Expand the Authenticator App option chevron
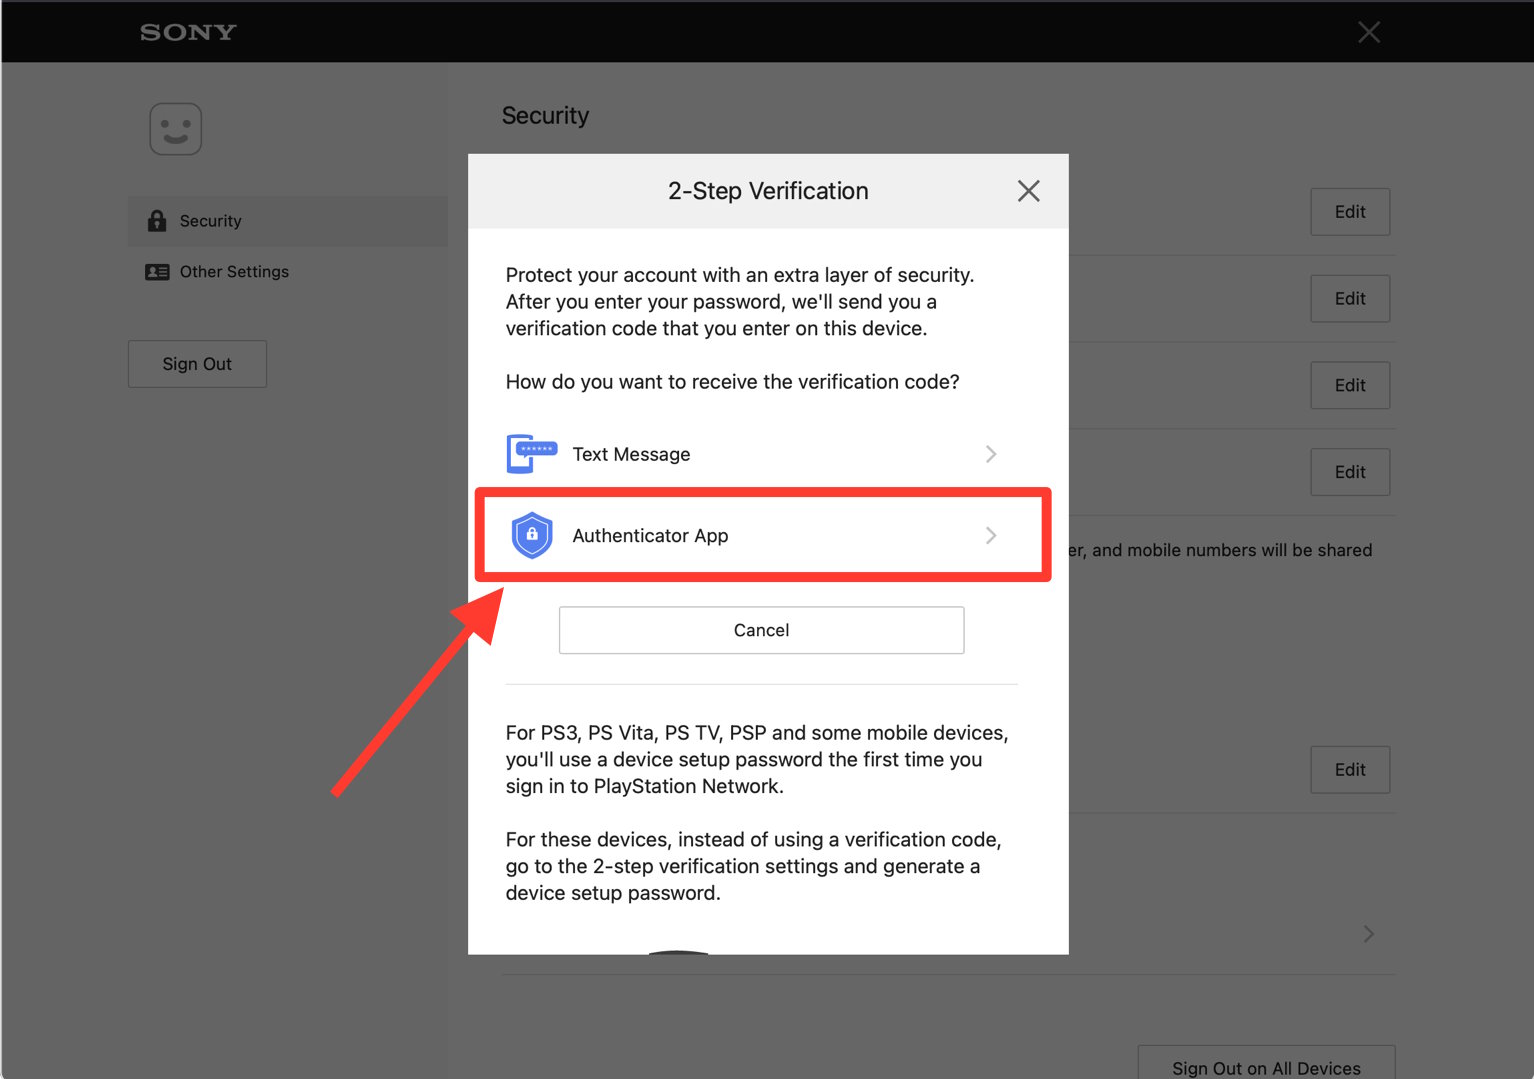Viewport: 1534px width, 1079px height. (x=990, y=536)
